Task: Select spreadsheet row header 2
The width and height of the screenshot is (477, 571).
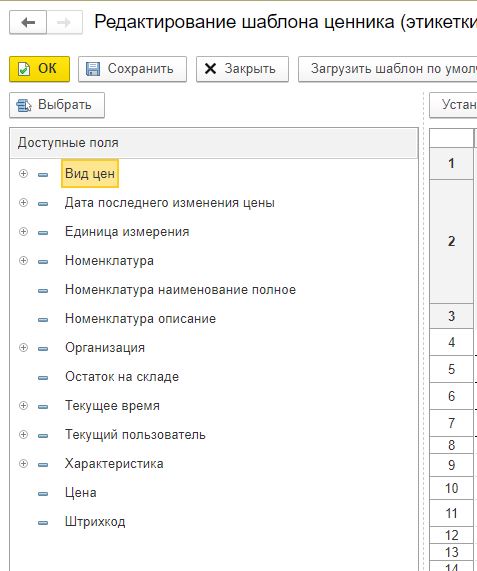Action: click(x=452, y=241)
